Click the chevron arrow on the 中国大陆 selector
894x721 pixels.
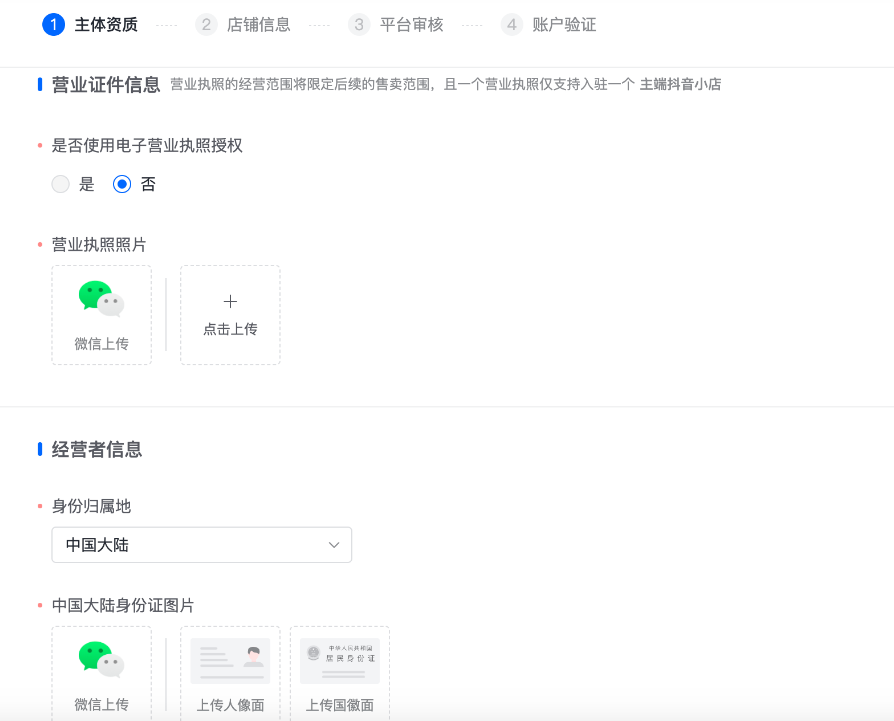click(334, 545)
